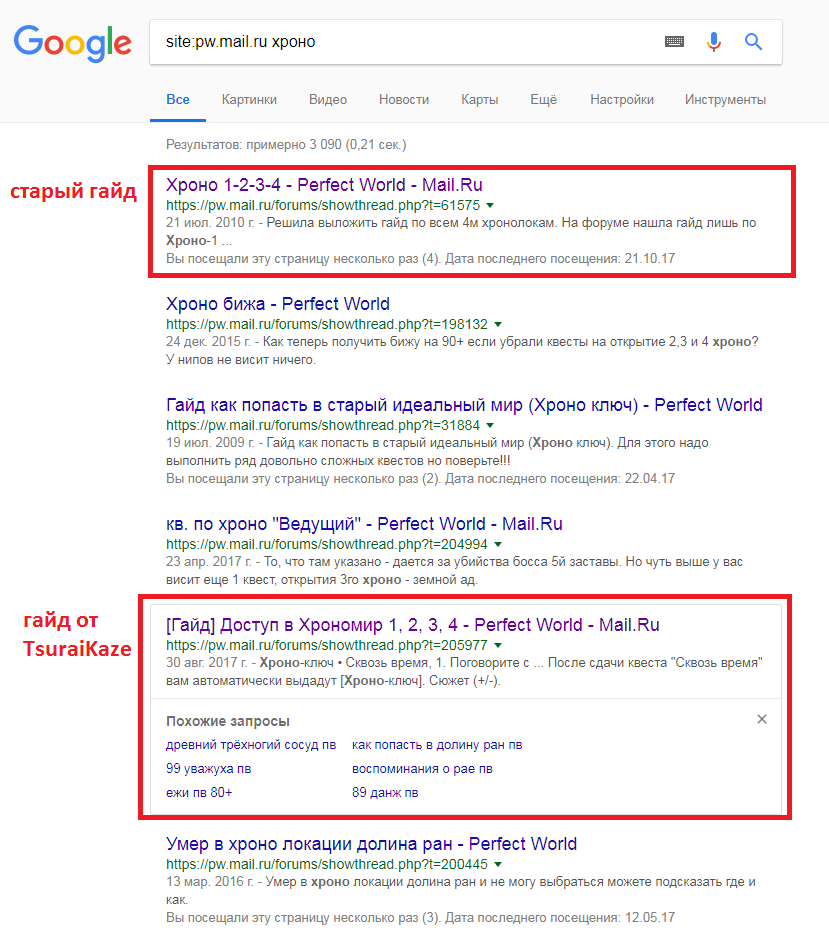Switch to the 'Картинки' tab
The image size is (829, 937).
[249, 99]
